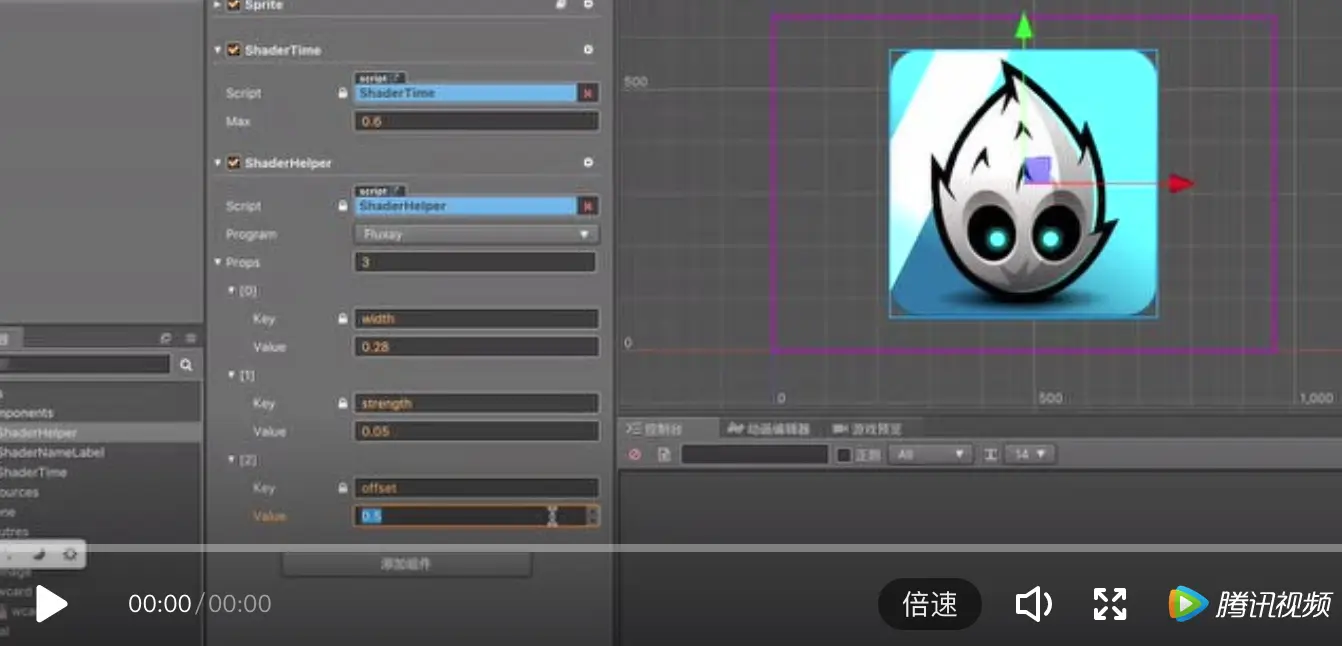This screenshot has height=646, width=1342.
Task: Grab the green Y-axis gizmo arrow
Action: tap(1022, 27)
